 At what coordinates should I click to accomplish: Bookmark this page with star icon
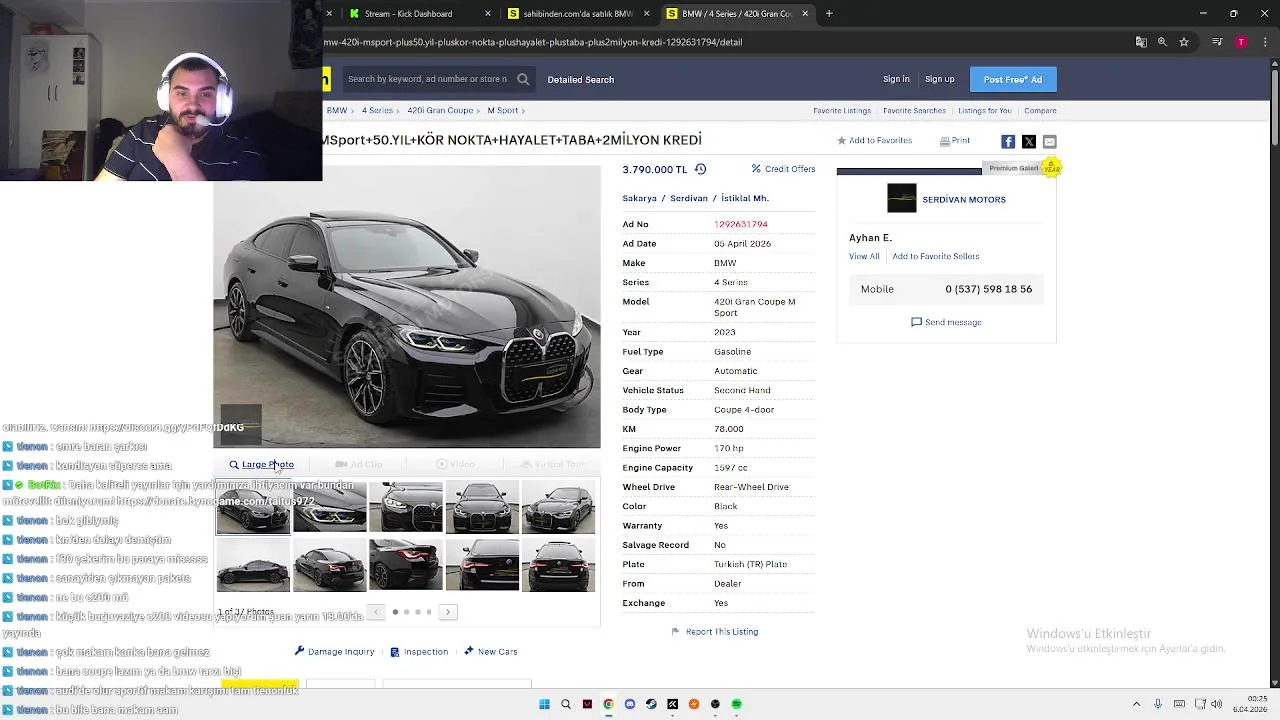pos(1184,42)
